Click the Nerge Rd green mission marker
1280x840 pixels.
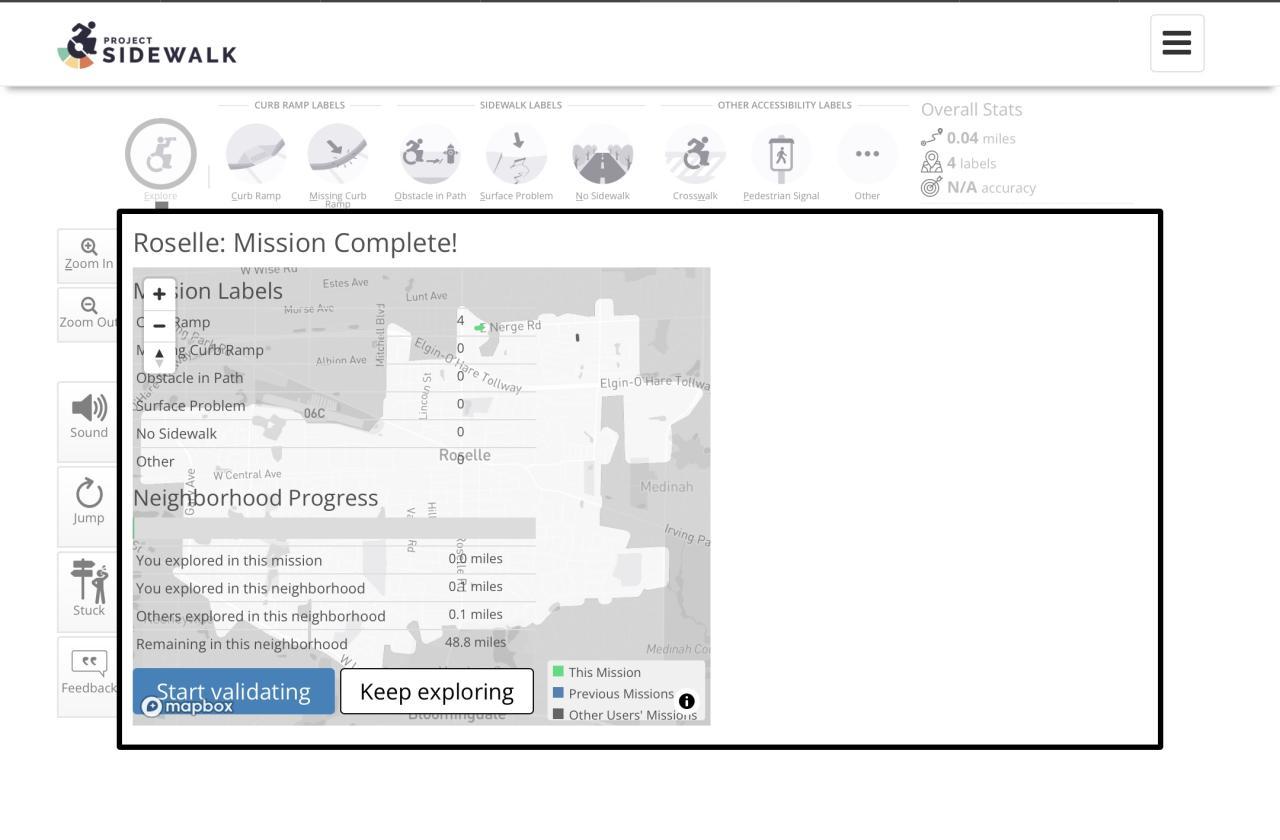point(480,327)
